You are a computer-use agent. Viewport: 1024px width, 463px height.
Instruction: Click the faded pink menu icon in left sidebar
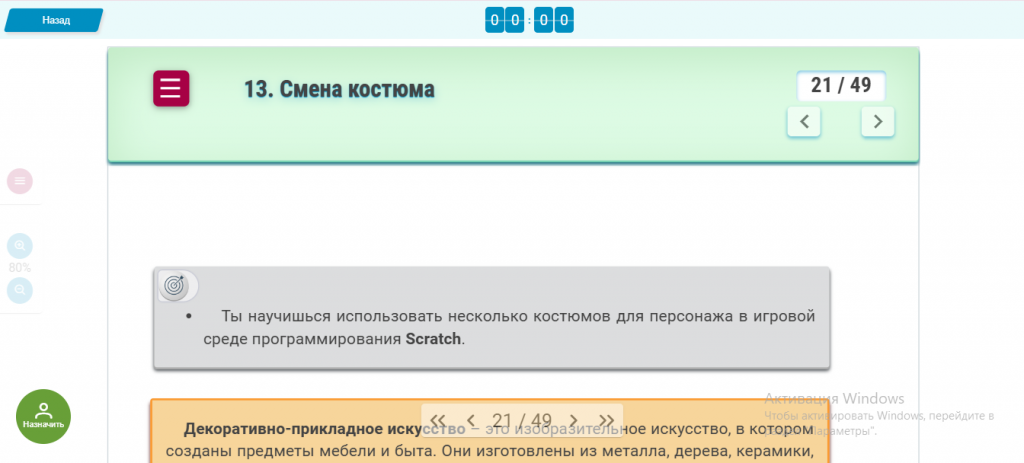[20, 181]
